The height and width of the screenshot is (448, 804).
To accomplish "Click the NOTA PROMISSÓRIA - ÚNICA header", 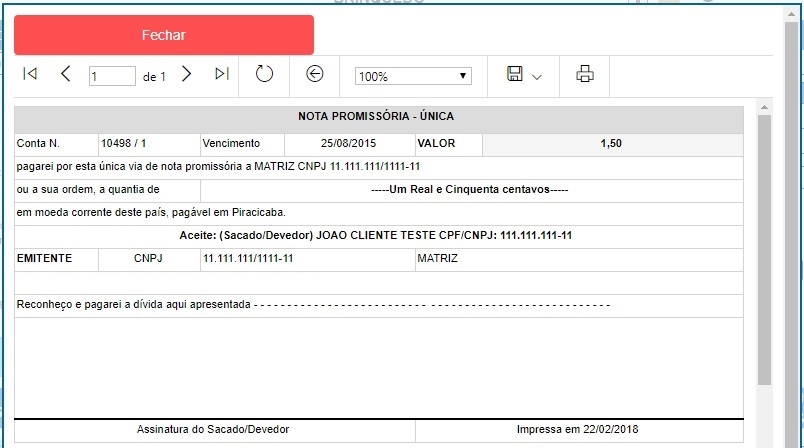I will click(x=376, y=117).
